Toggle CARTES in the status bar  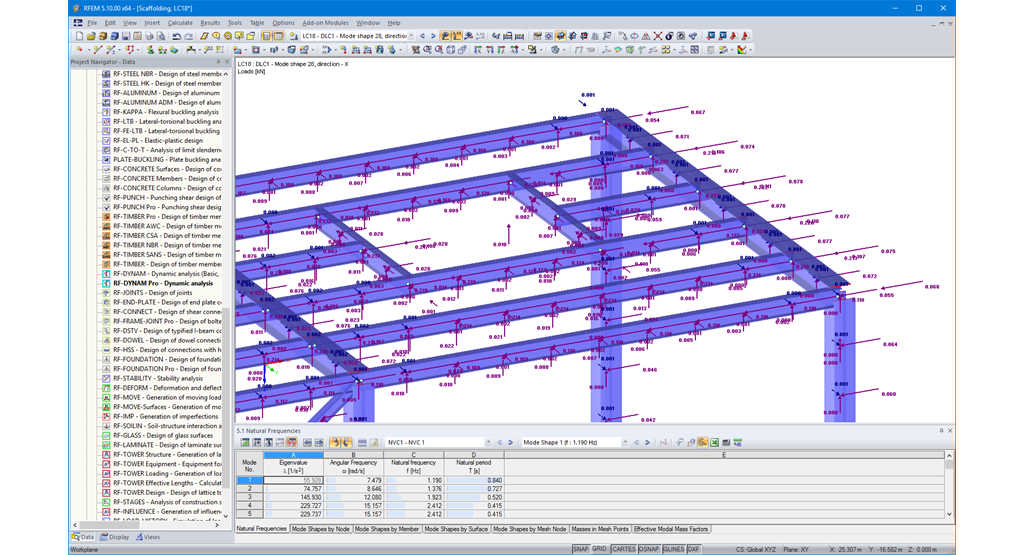624,549
